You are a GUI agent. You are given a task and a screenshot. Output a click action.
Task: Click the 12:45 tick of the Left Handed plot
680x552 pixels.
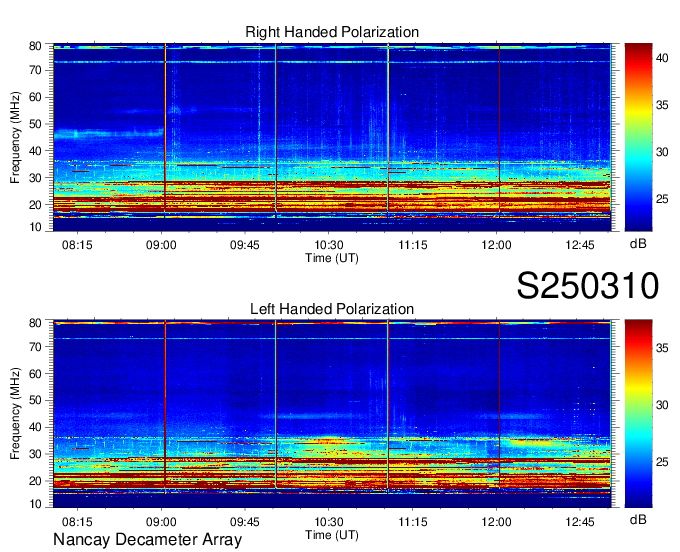click(580, 522)
